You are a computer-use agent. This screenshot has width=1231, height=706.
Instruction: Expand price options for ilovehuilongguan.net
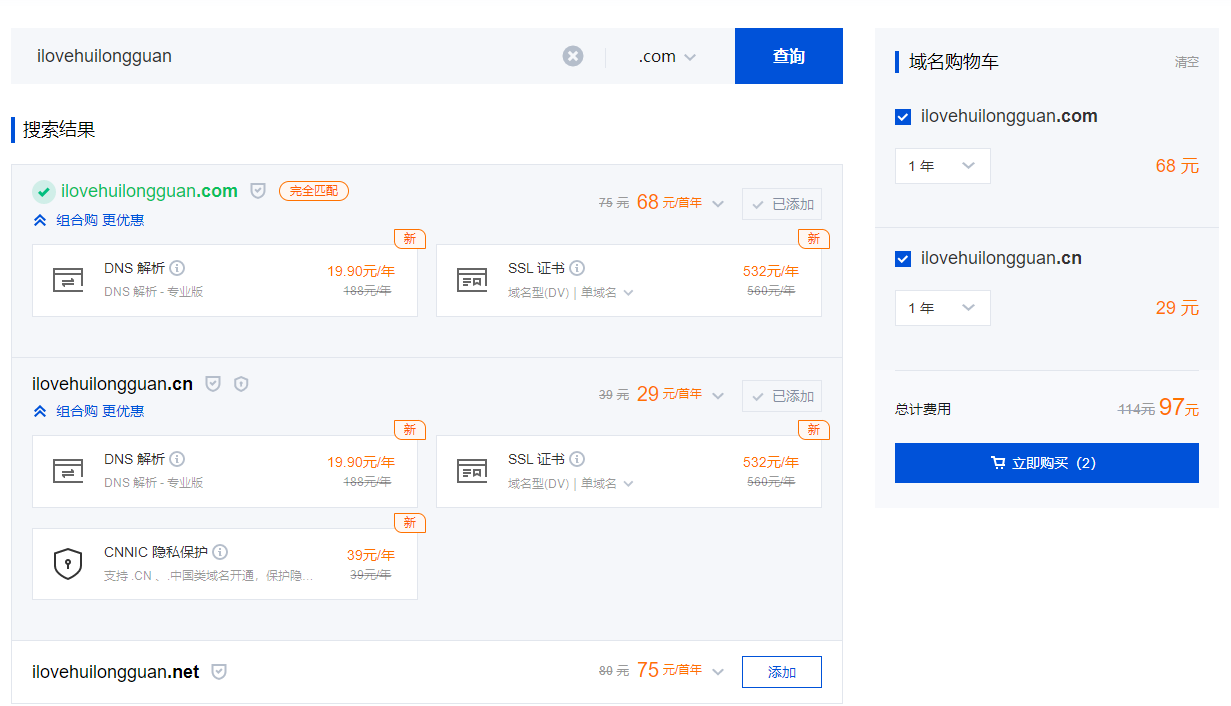(x=718, y=672)
